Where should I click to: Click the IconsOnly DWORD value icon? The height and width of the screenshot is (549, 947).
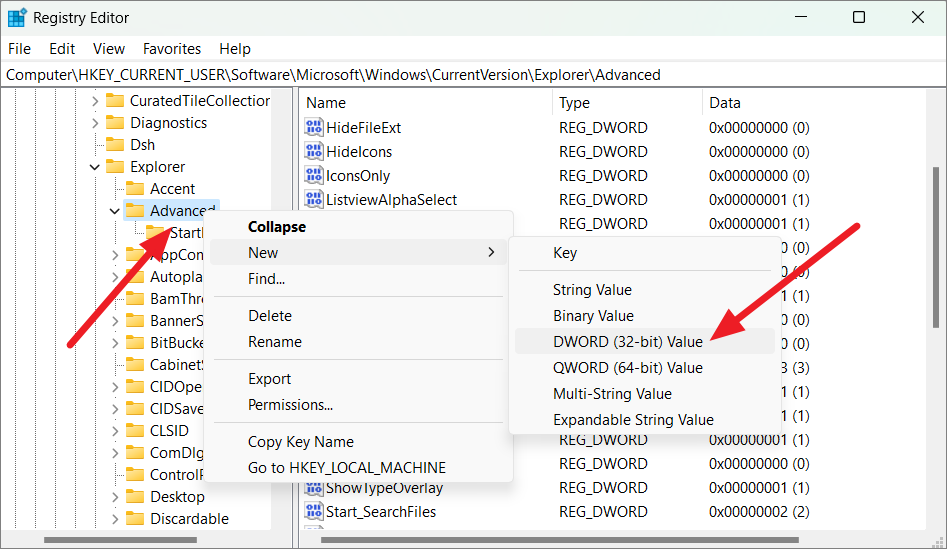(313, 176)
